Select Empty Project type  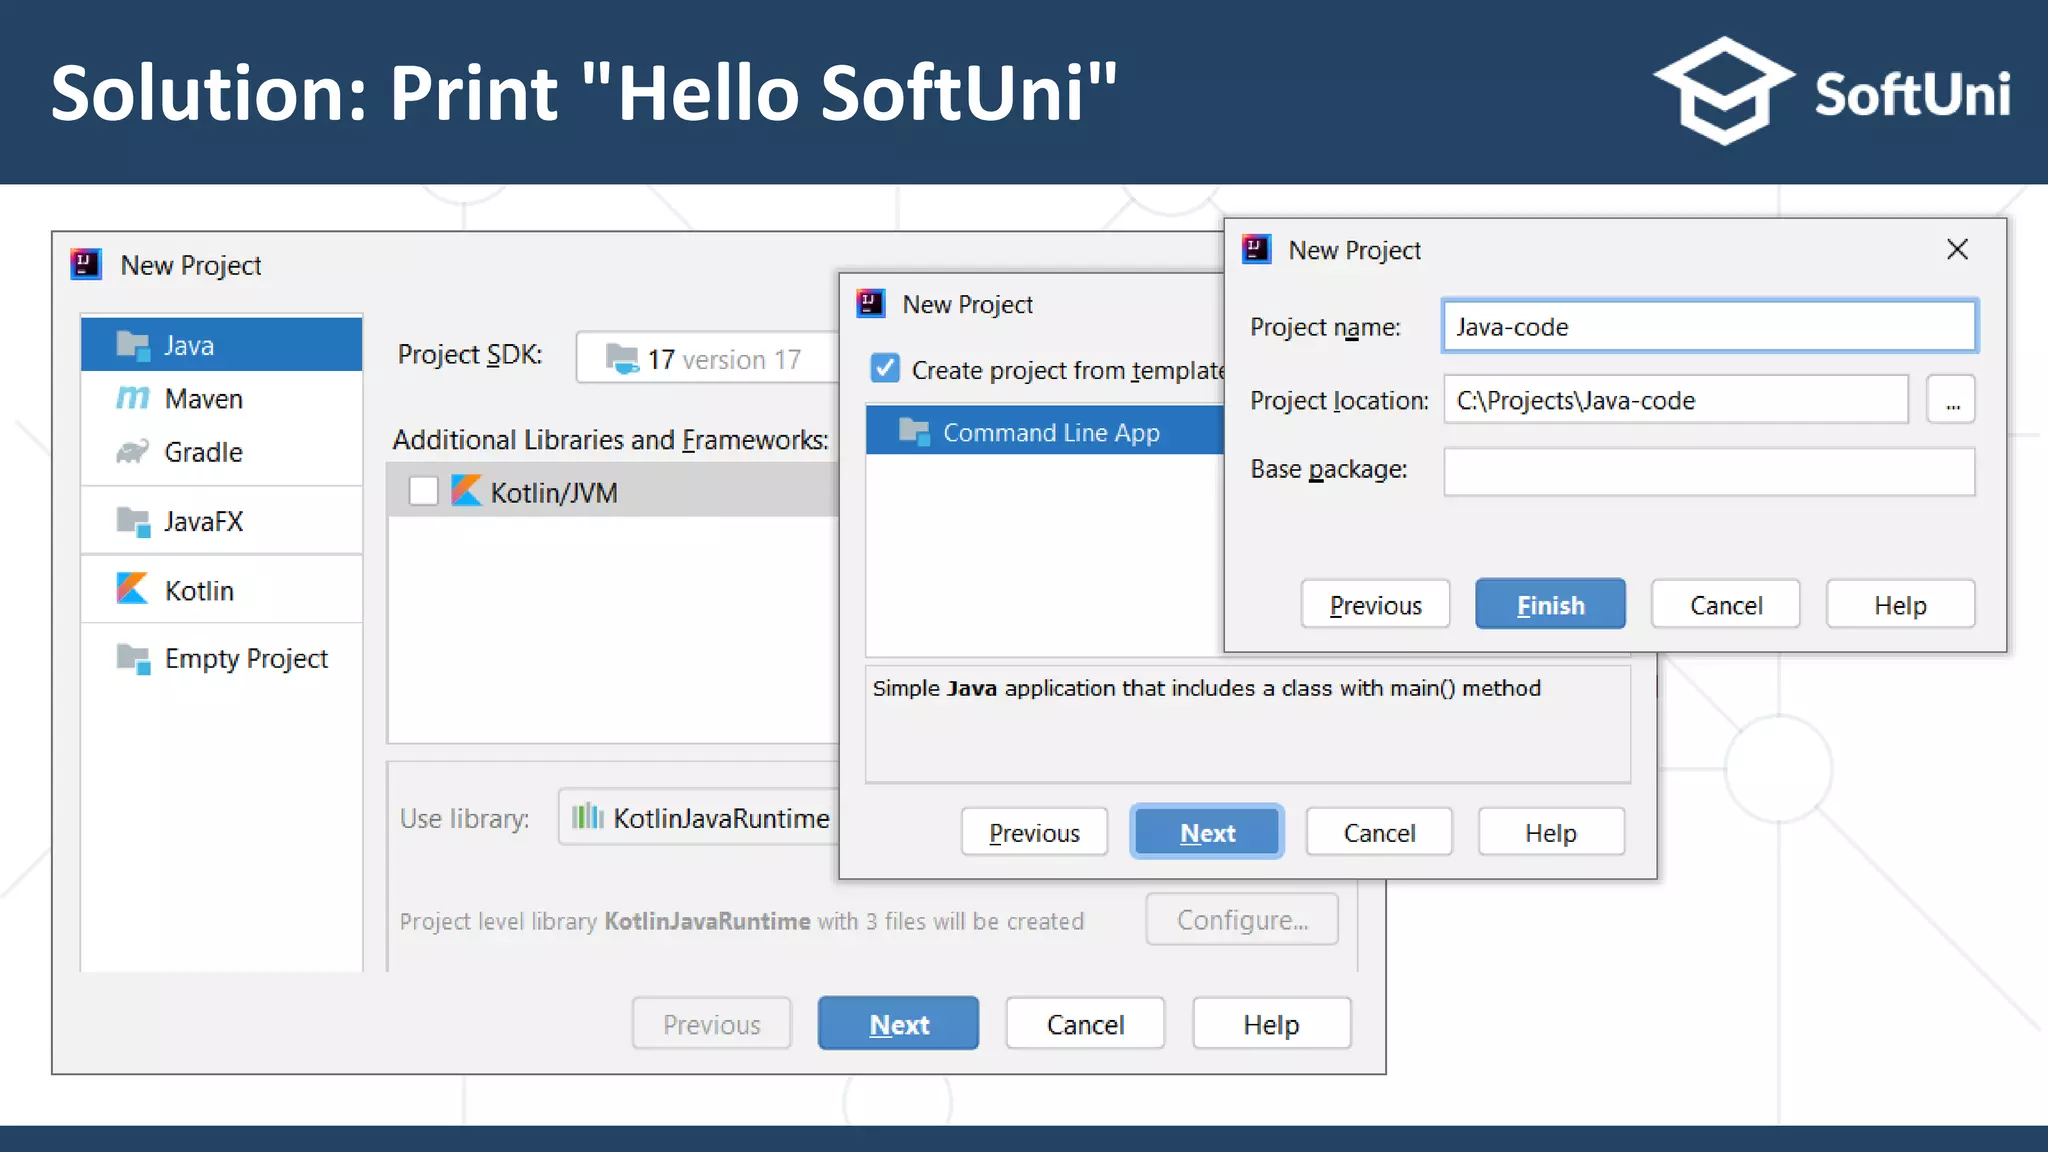[x=221, y=658]
